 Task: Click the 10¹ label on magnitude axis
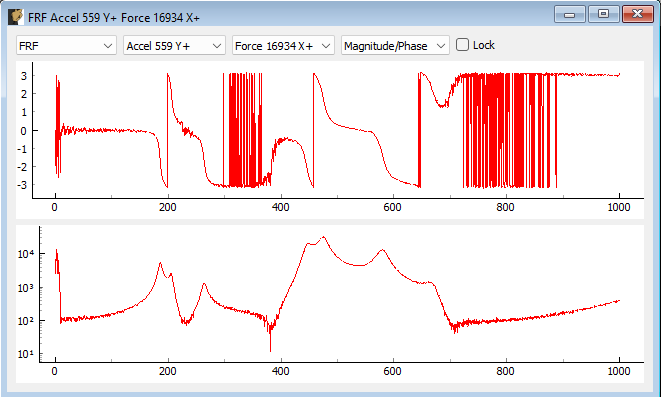pyautogui.click(x=26, y=354)
